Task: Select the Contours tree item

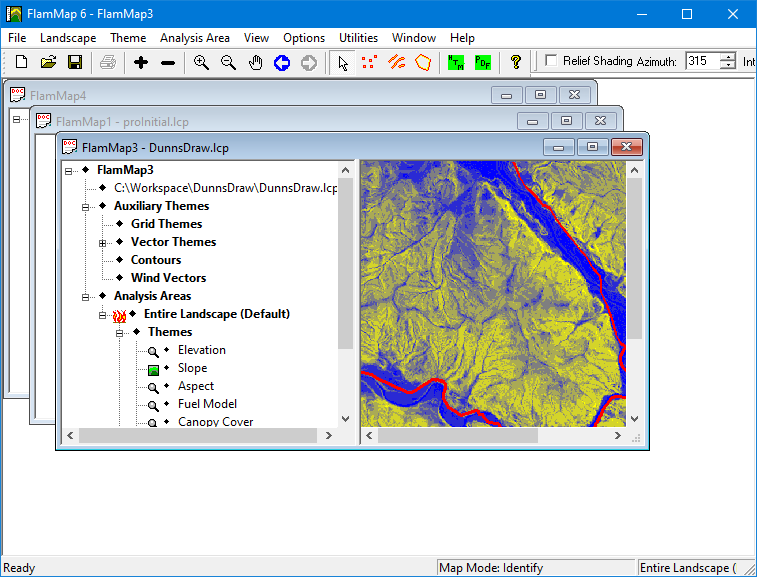Action: click(x=156, y=260)
